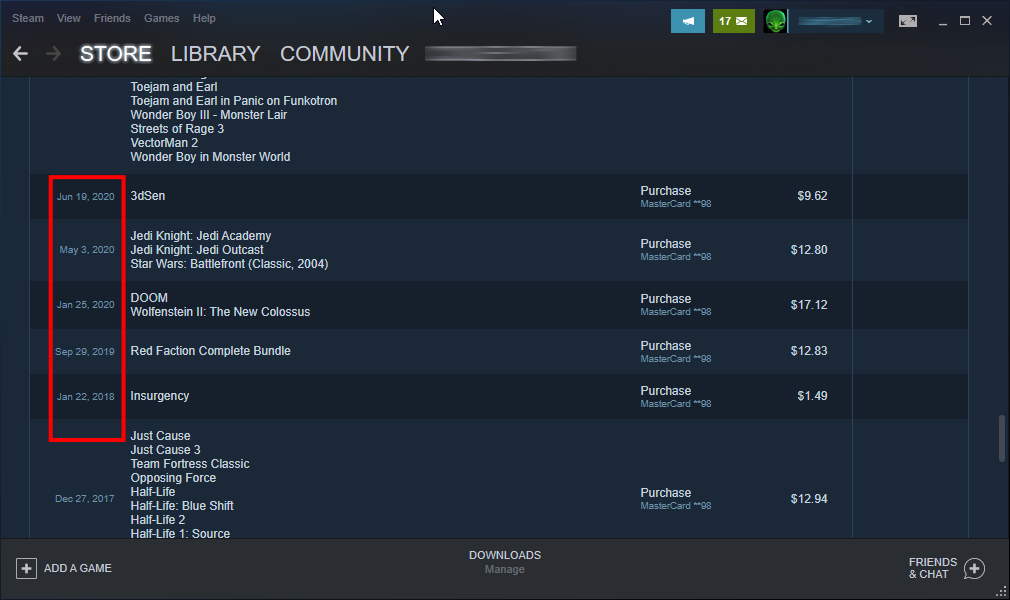Open the announcements megaphone icon
Viewport: 1010px width, 600px height.
[x=687, y=20]
